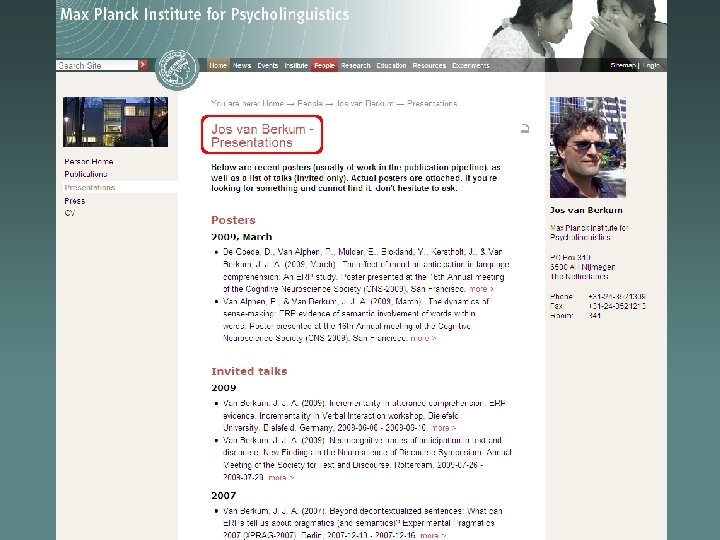The image size is (720, 540).
Task: Open the Home navigation tab
Action: [218, 65]
